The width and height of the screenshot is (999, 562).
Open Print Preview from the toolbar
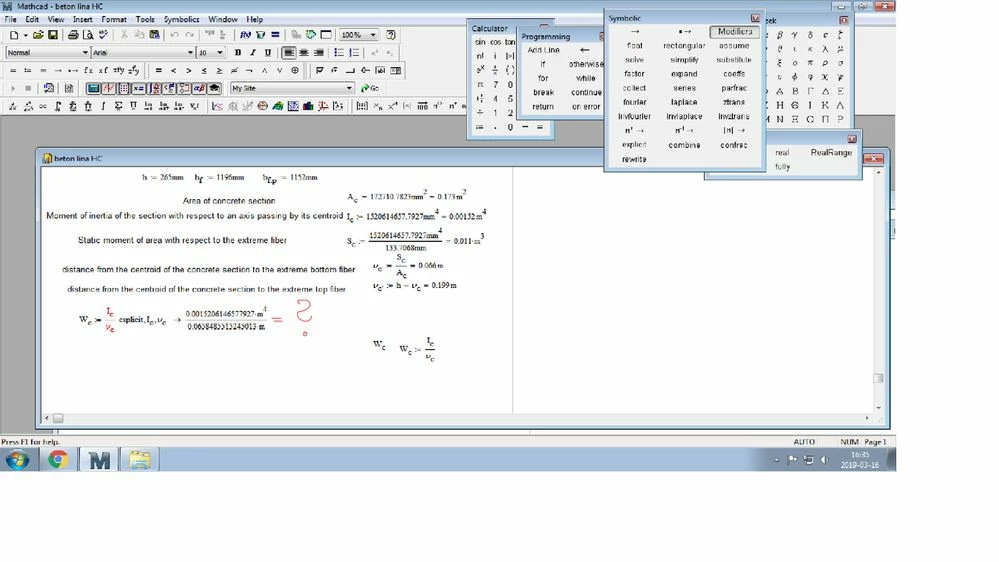(88, 35)
